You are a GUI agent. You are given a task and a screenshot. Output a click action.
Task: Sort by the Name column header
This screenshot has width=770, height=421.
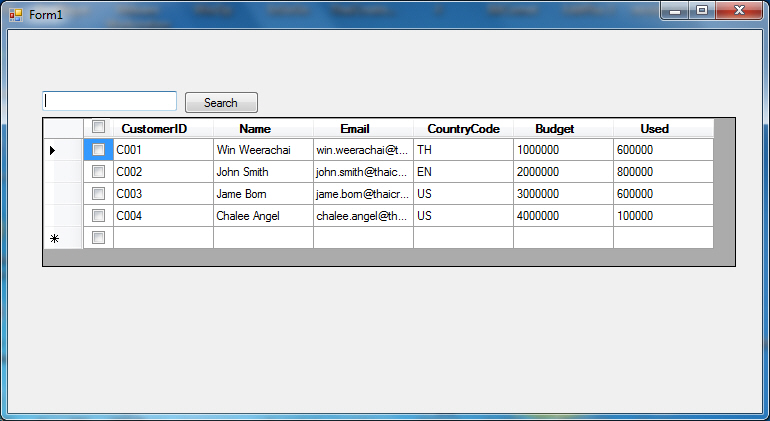[263, 128]
